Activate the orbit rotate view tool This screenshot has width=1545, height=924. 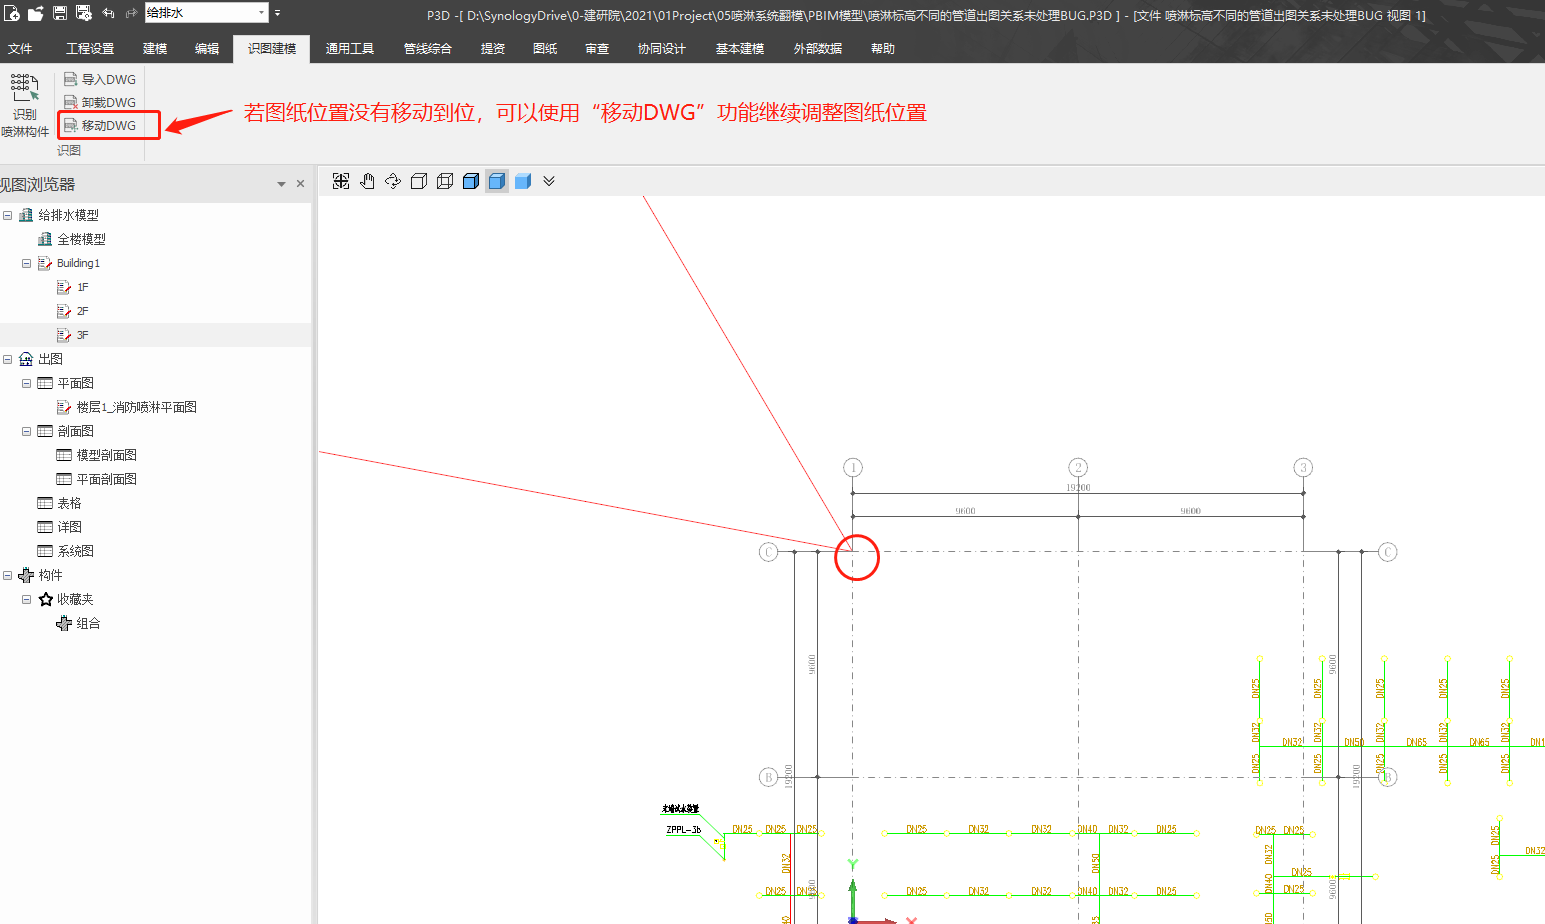click(x=393, y=181)
